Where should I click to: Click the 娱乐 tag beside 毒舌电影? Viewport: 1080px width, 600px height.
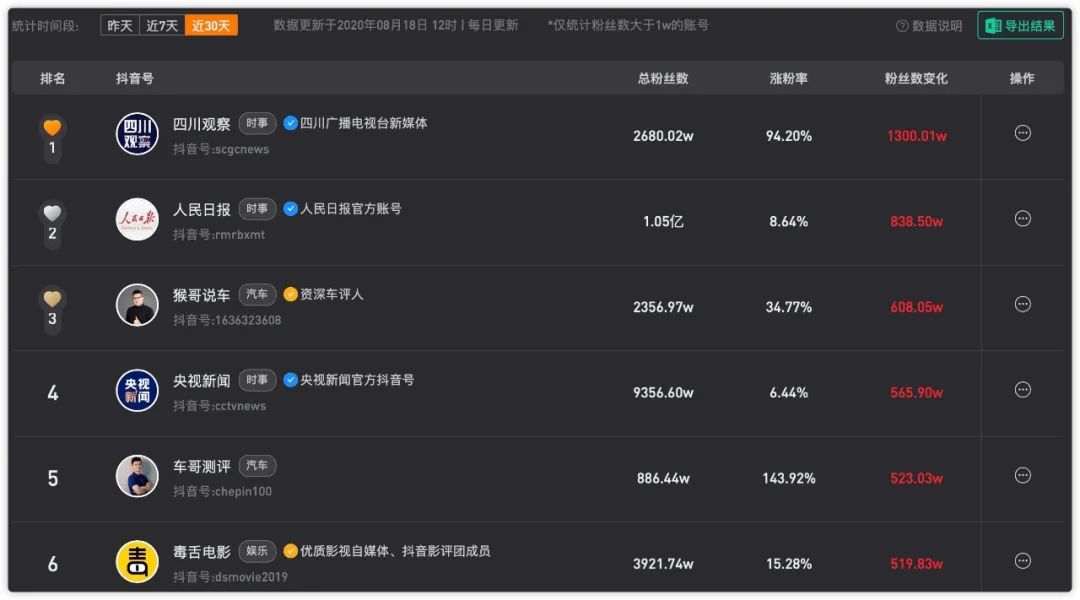tap(257, 551)
